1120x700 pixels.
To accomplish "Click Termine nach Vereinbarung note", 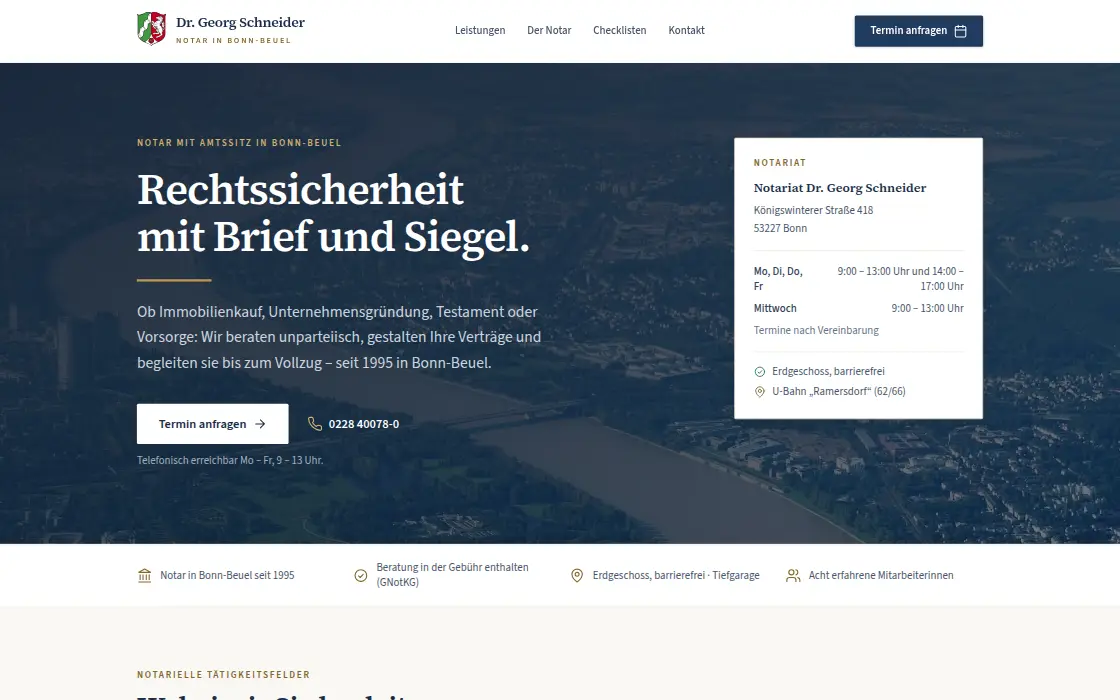I will point(816,330).
